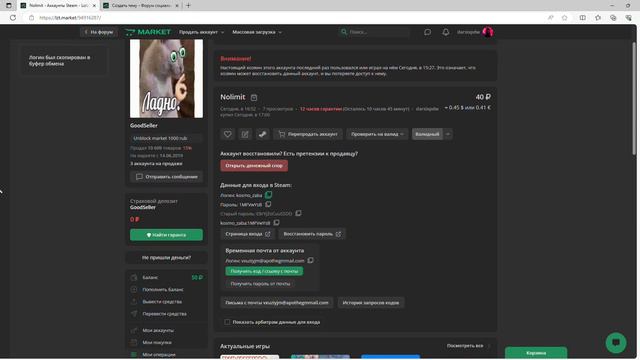Copy the password using its copy icon

pyautogui.click(x=268, y=204)
